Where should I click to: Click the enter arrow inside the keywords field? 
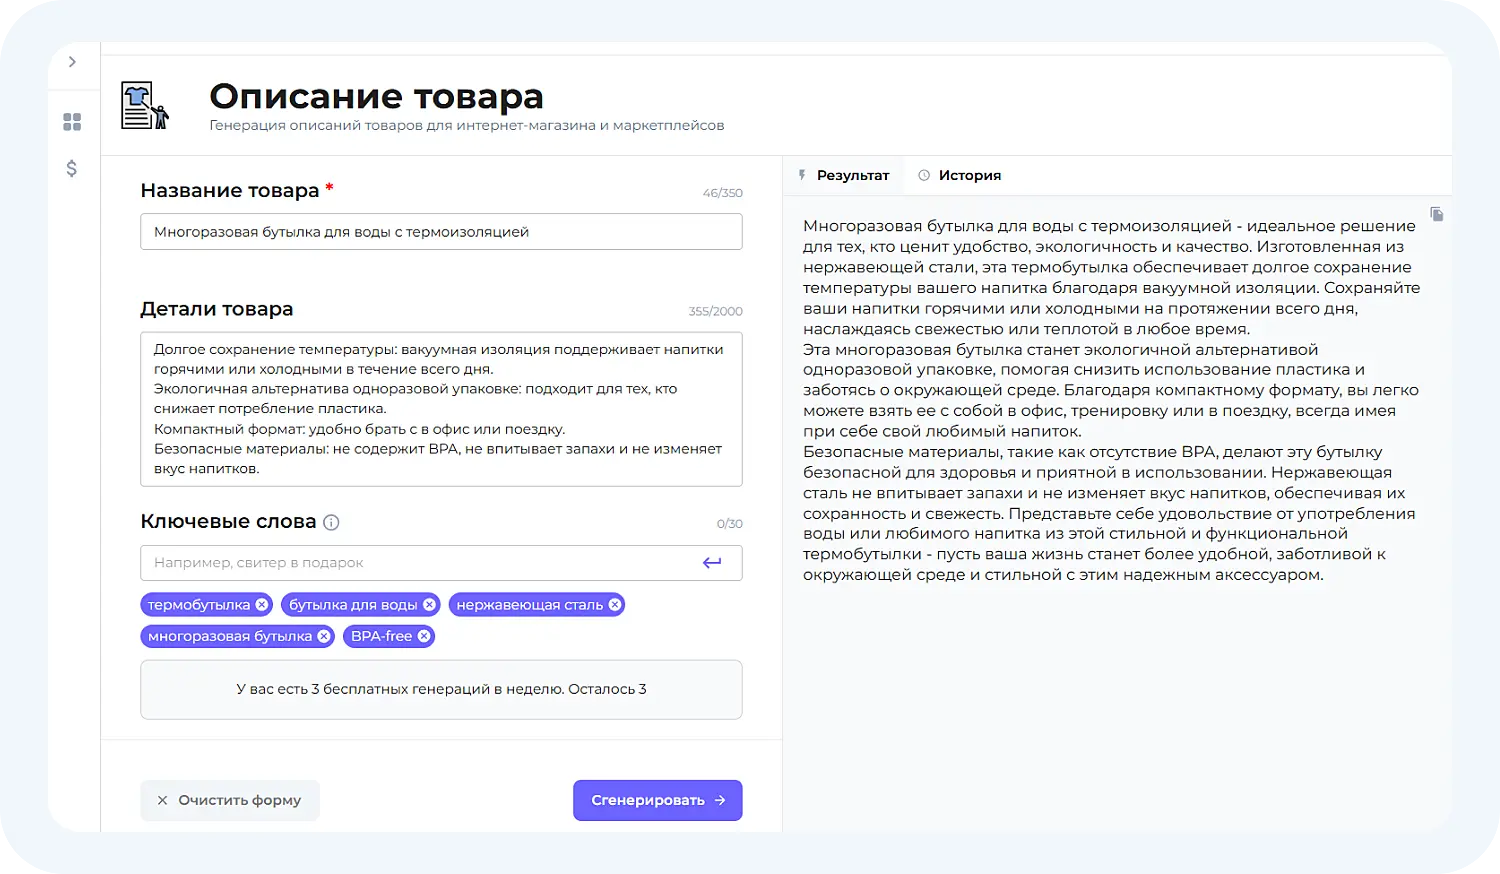[x=712, y=562]
